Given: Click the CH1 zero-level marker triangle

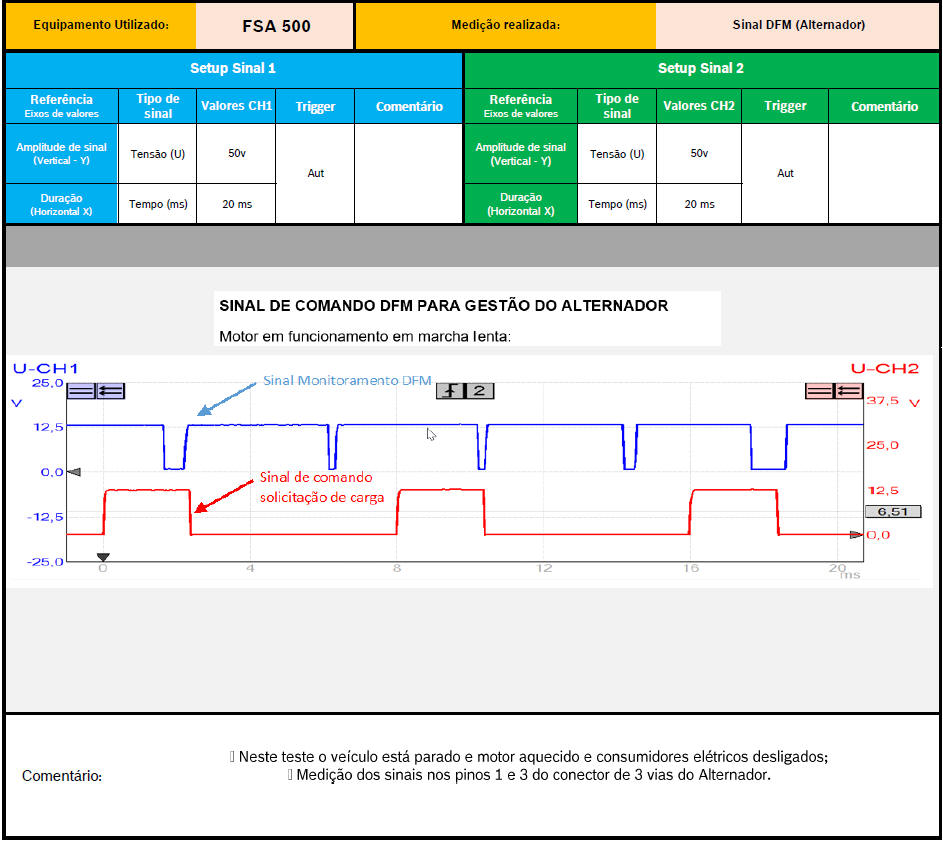Looking at the screenshot, I should point(72,472).
